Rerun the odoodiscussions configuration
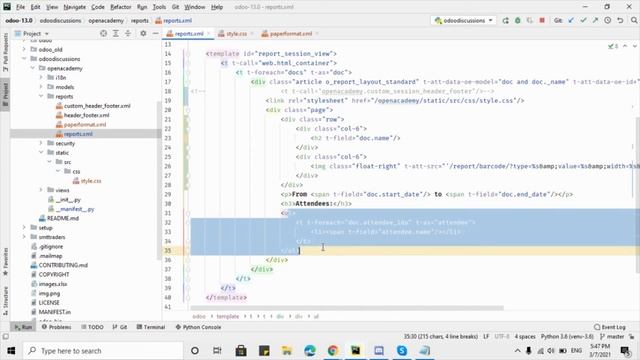This screenshot has width=640, height=360. tap(506, 20)
